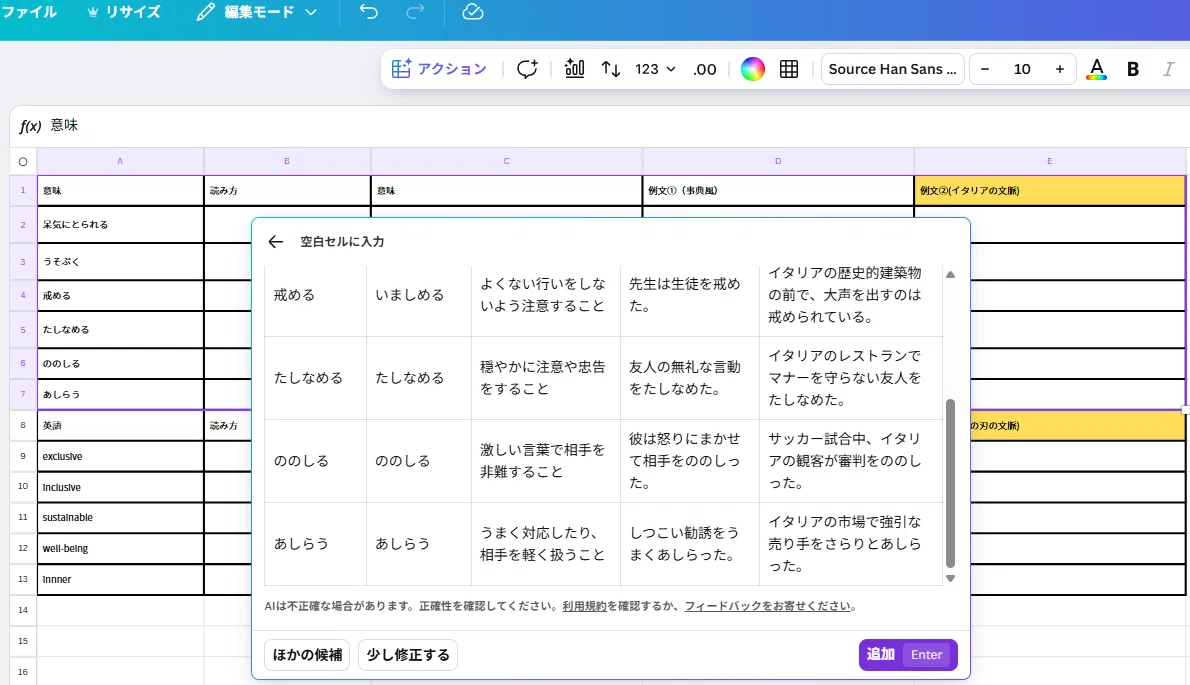Click scroll up arrow in preview panel
The image size is (1190, 685).
(950, 275)
